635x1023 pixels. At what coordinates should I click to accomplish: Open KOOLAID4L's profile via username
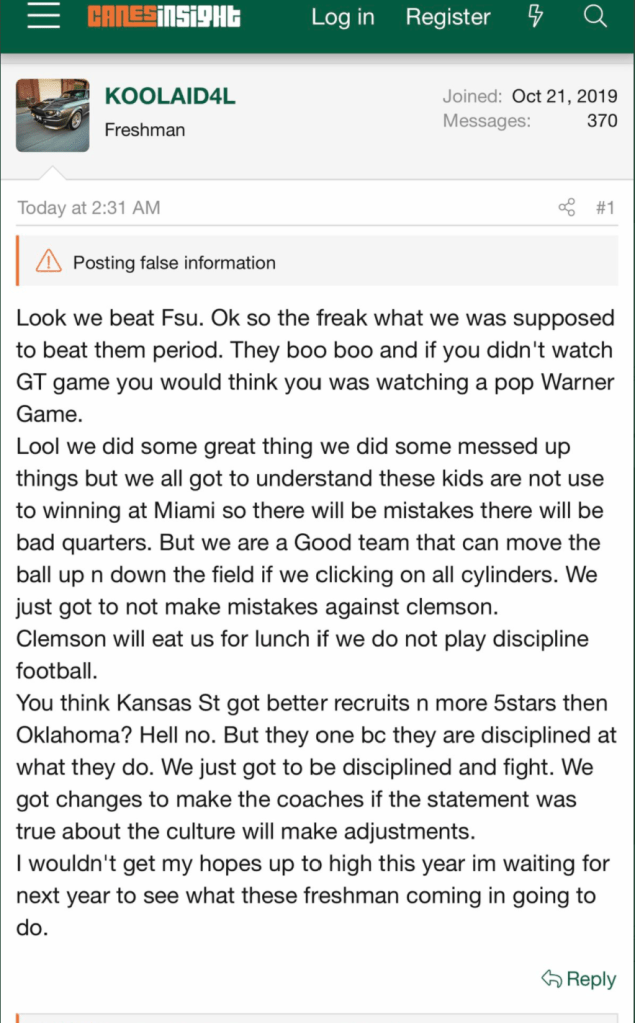[170, 97]
